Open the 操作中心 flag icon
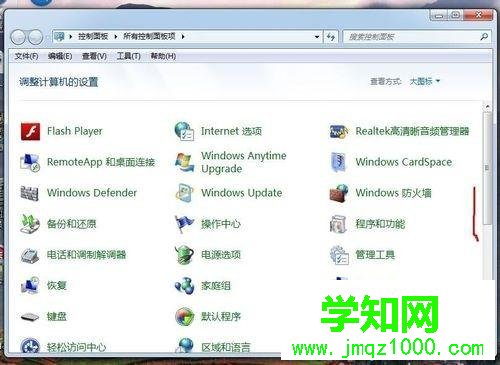 tap(184, 224)
